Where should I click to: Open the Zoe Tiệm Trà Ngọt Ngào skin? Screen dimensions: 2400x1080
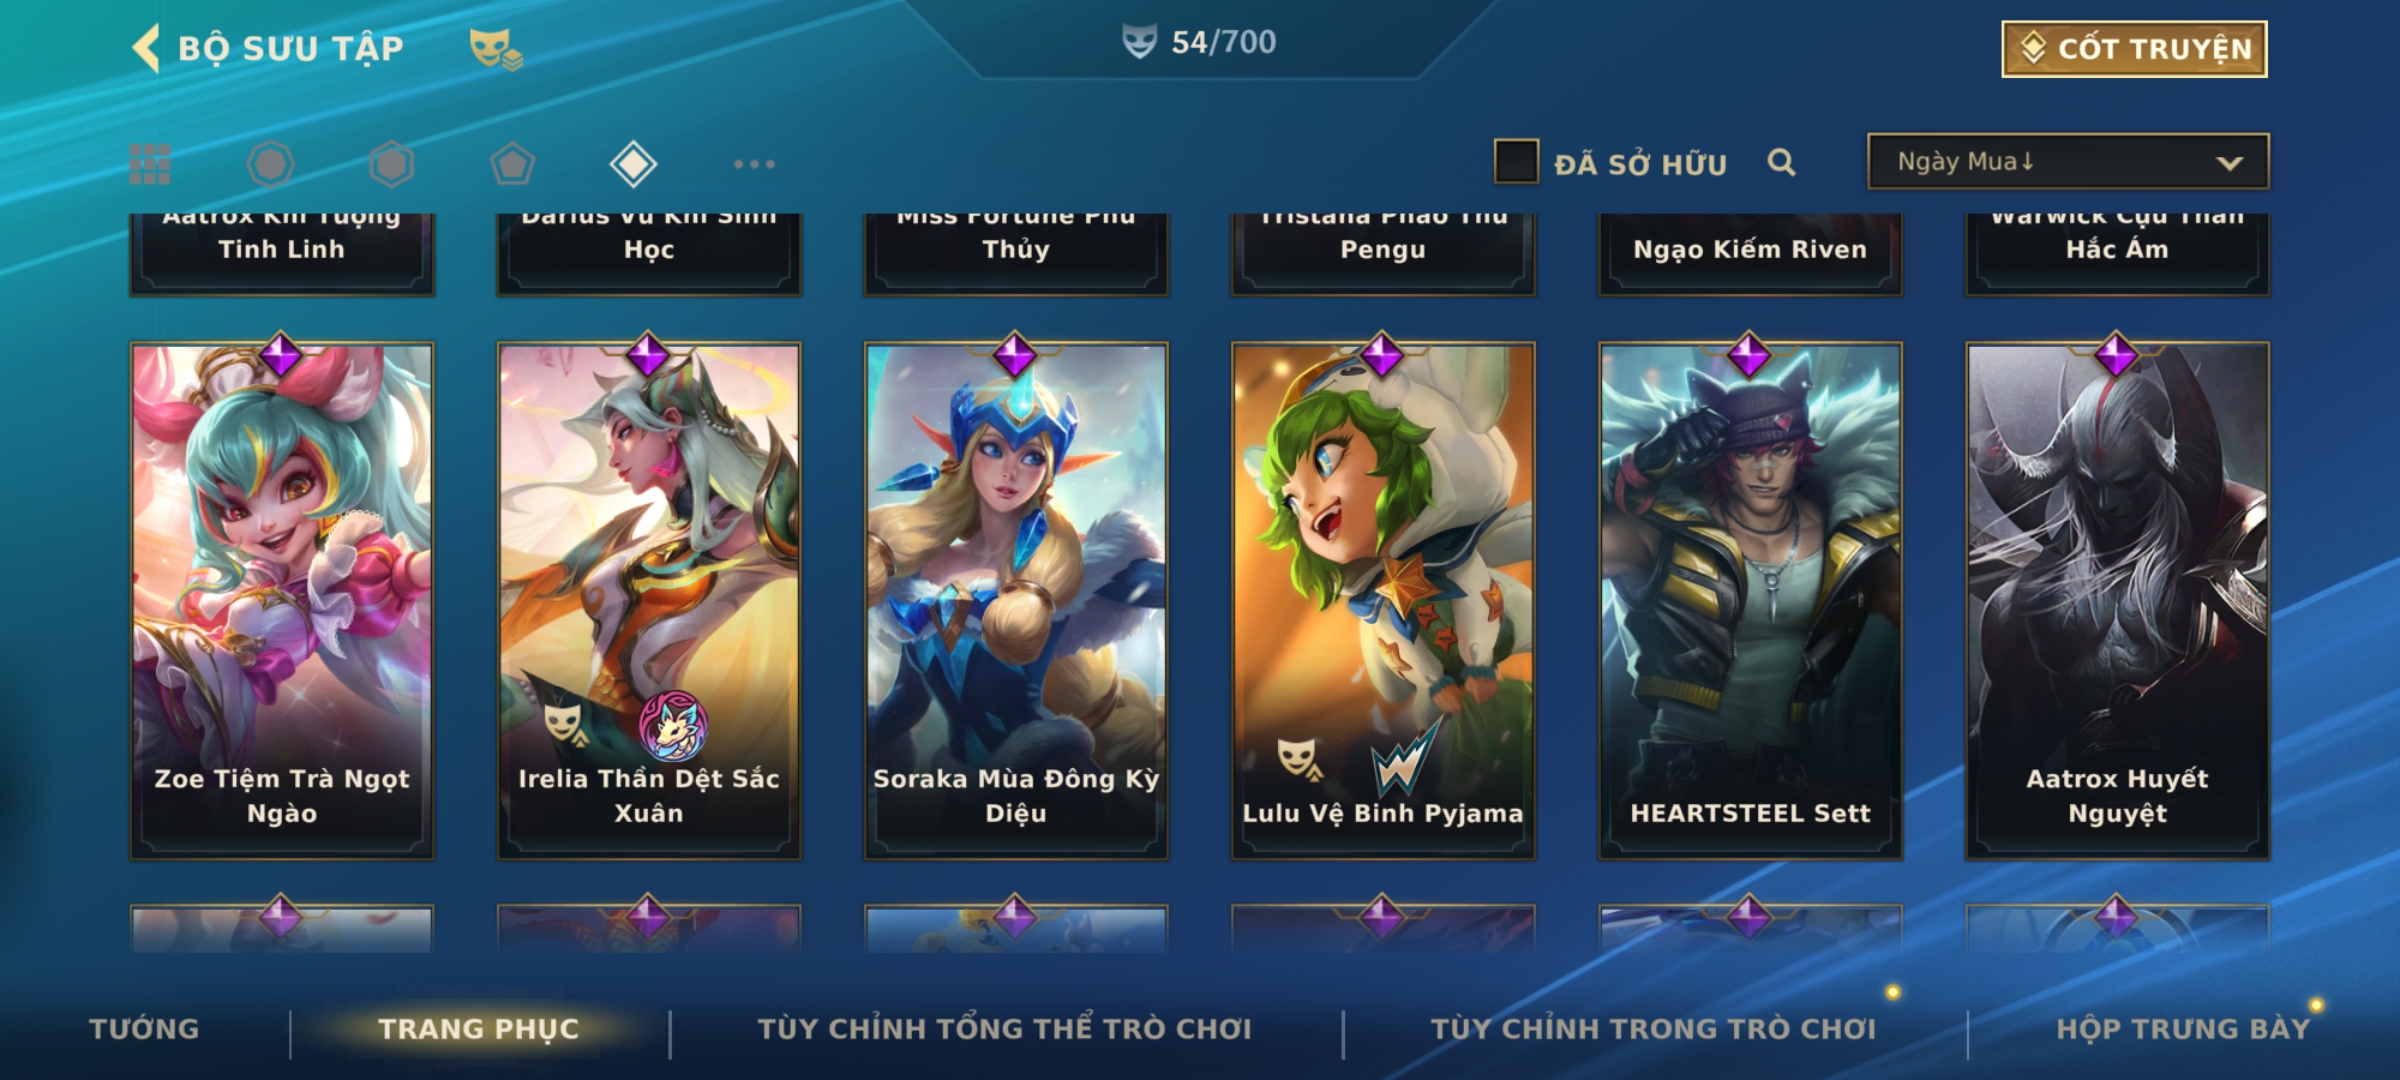tap(282, 600)
